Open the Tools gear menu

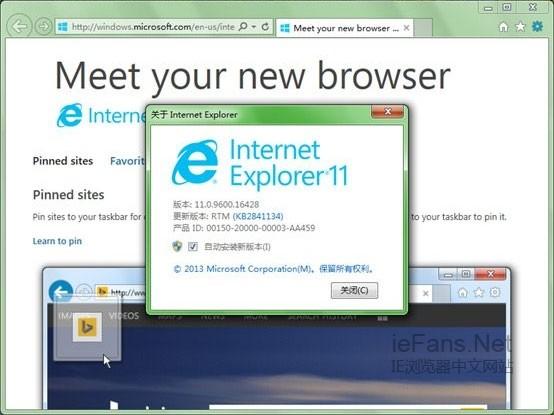point(537,26)
